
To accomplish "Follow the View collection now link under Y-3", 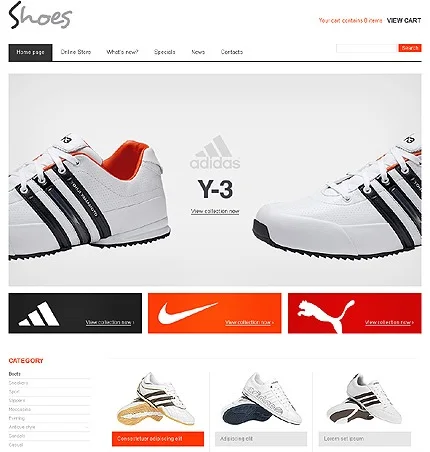I will coord(215,211).
